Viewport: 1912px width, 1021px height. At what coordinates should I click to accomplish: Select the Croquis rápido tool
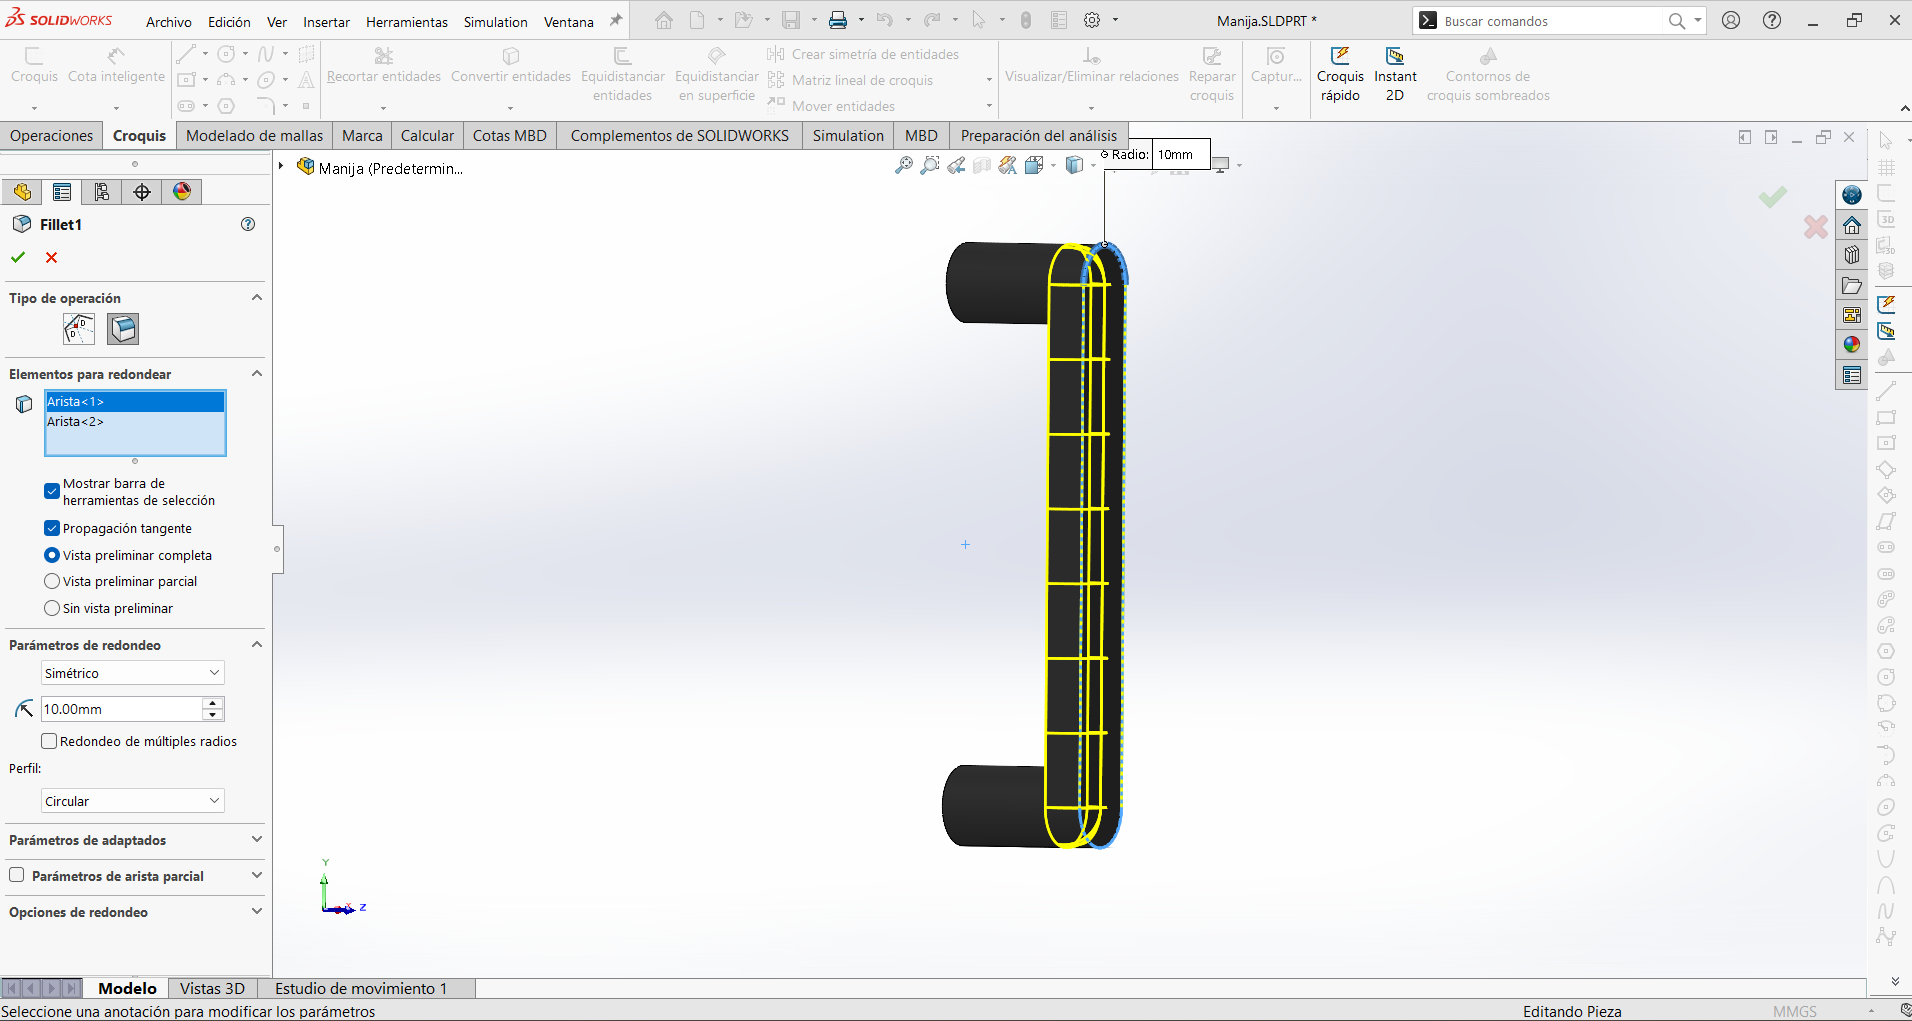(x=1340, y=75)
